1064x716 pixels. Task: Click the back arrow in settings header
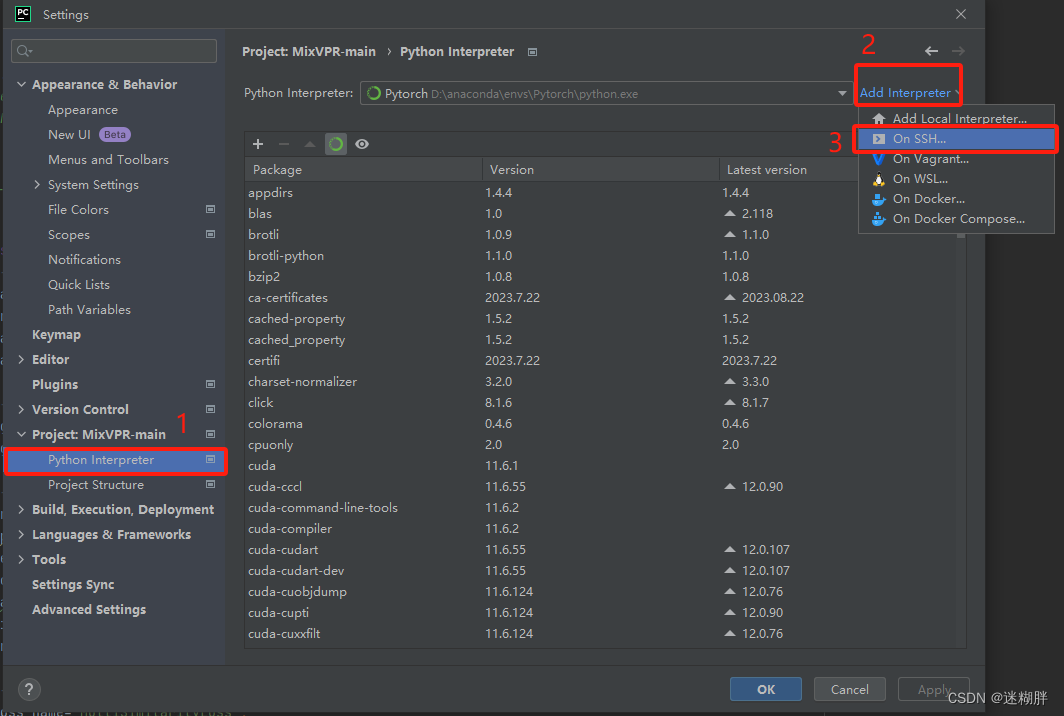tap(932, 51)
